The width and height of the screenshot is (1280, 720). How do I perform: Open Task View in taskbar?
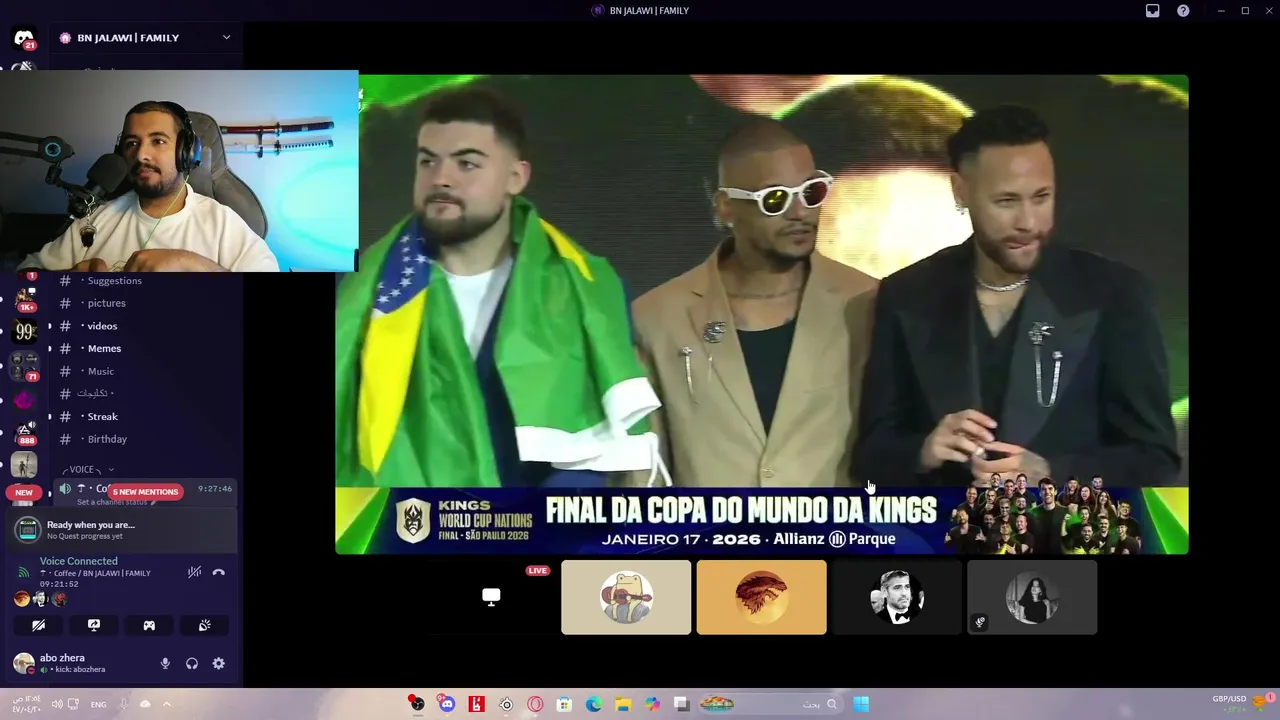(x=681, y=704)
